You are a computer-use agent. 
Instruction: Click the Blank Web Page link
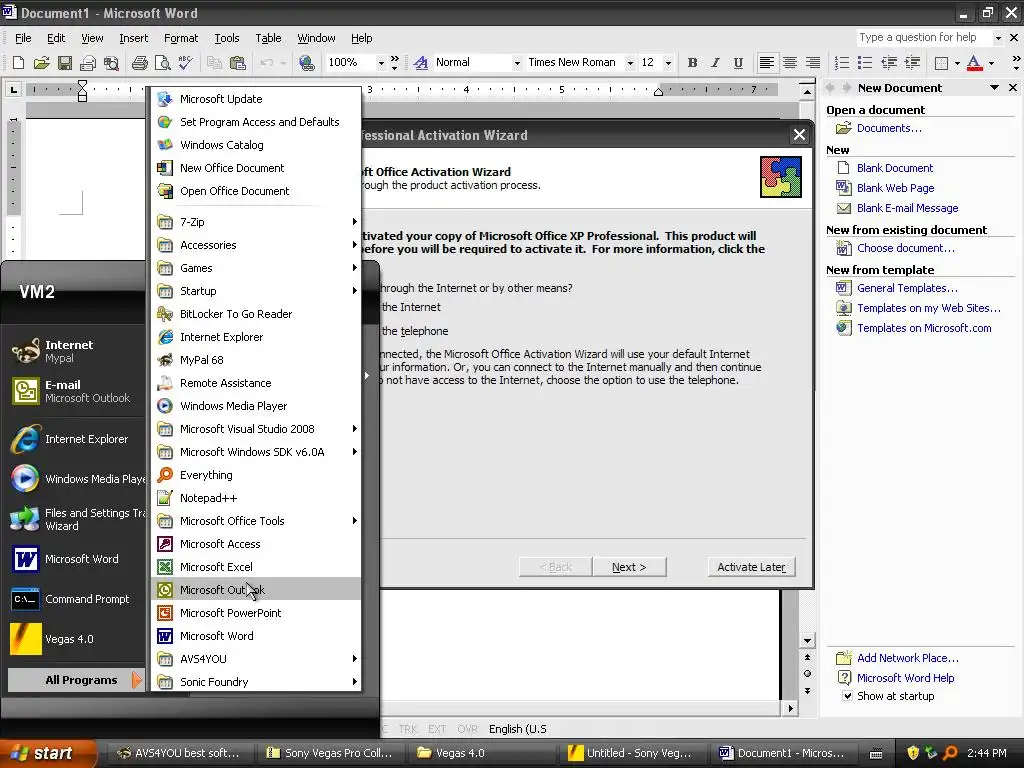coord(895,188)
